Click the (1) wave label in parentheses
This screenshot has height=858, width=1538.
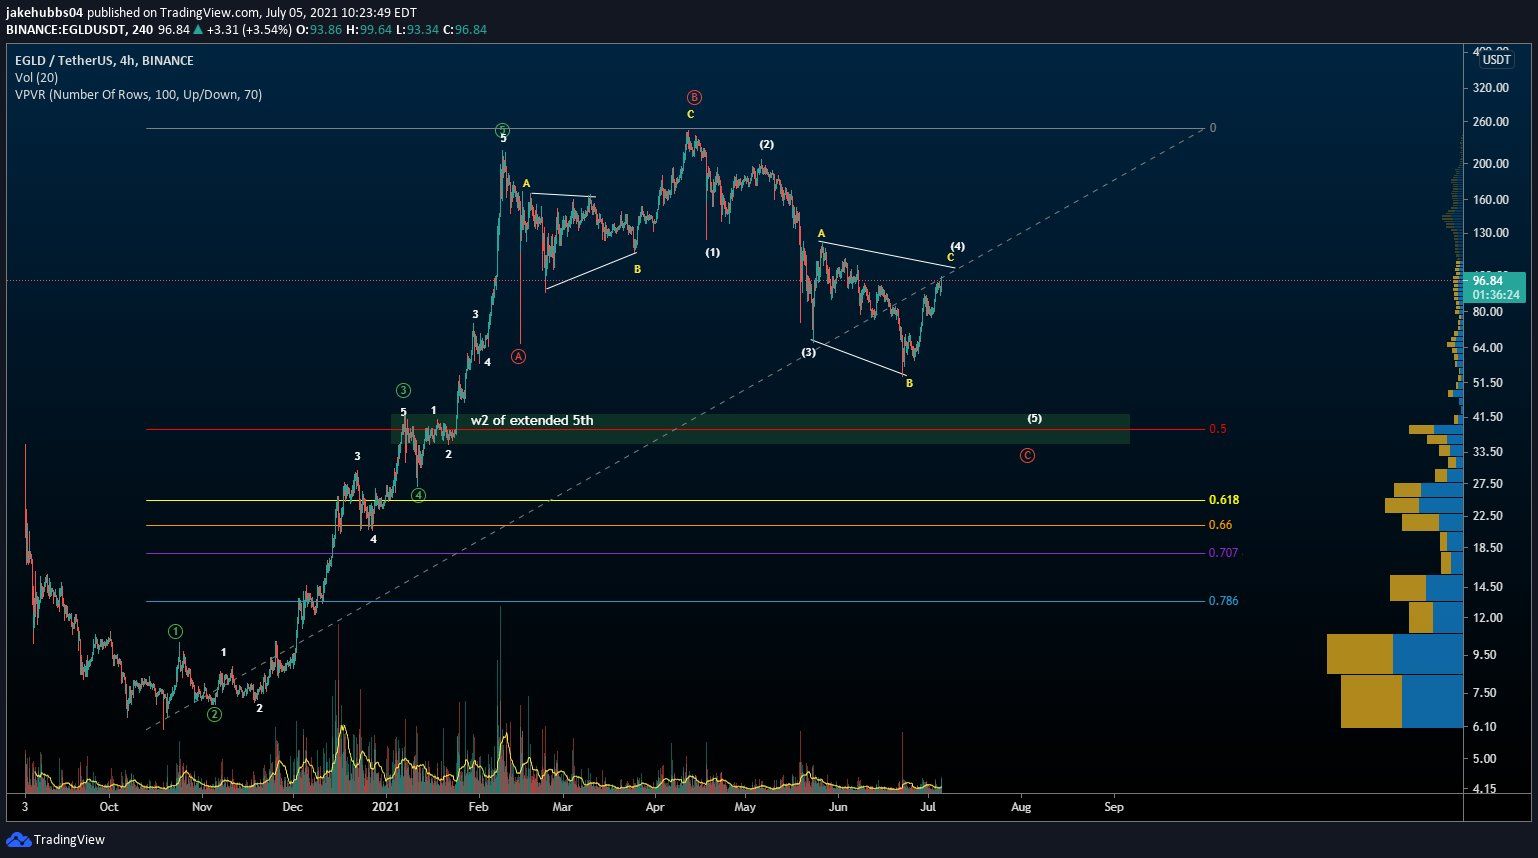712,253
